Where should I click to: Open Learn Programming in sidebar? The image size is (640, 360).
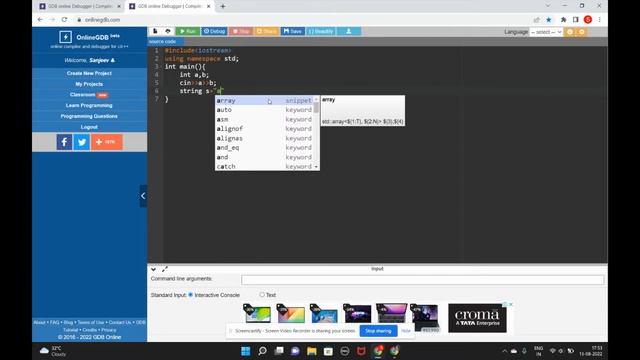click(89, 105)
